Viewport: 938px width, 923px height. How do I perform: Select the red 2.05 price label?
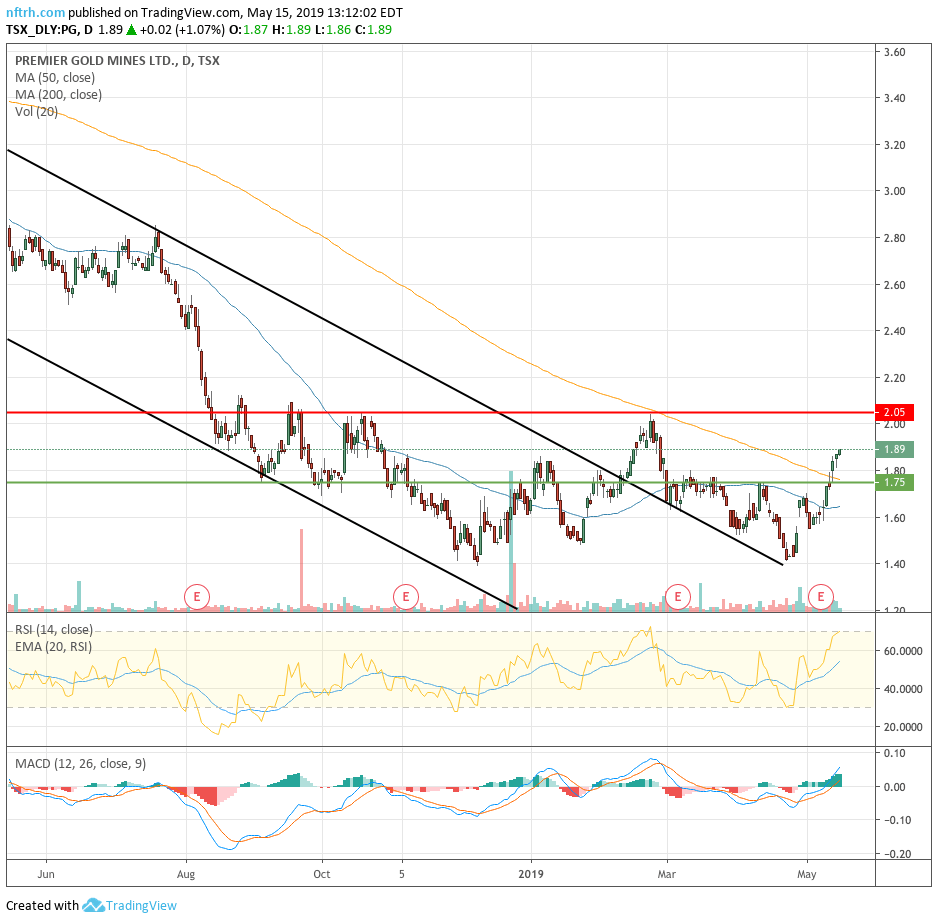tap(894, 412)
